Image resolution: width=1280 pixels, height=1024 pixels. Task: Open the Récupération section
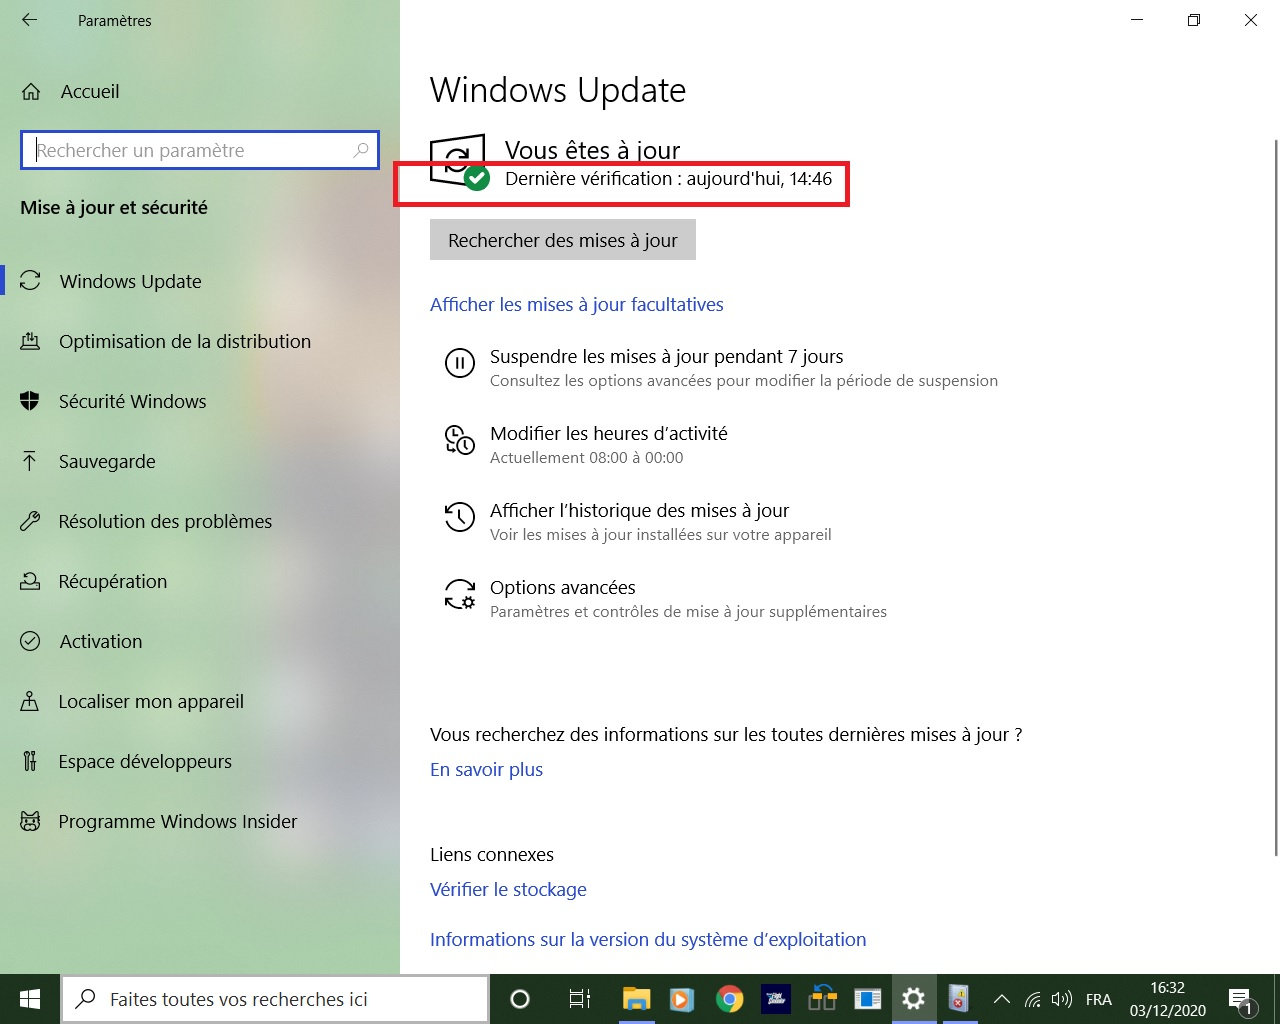point(113,582)
